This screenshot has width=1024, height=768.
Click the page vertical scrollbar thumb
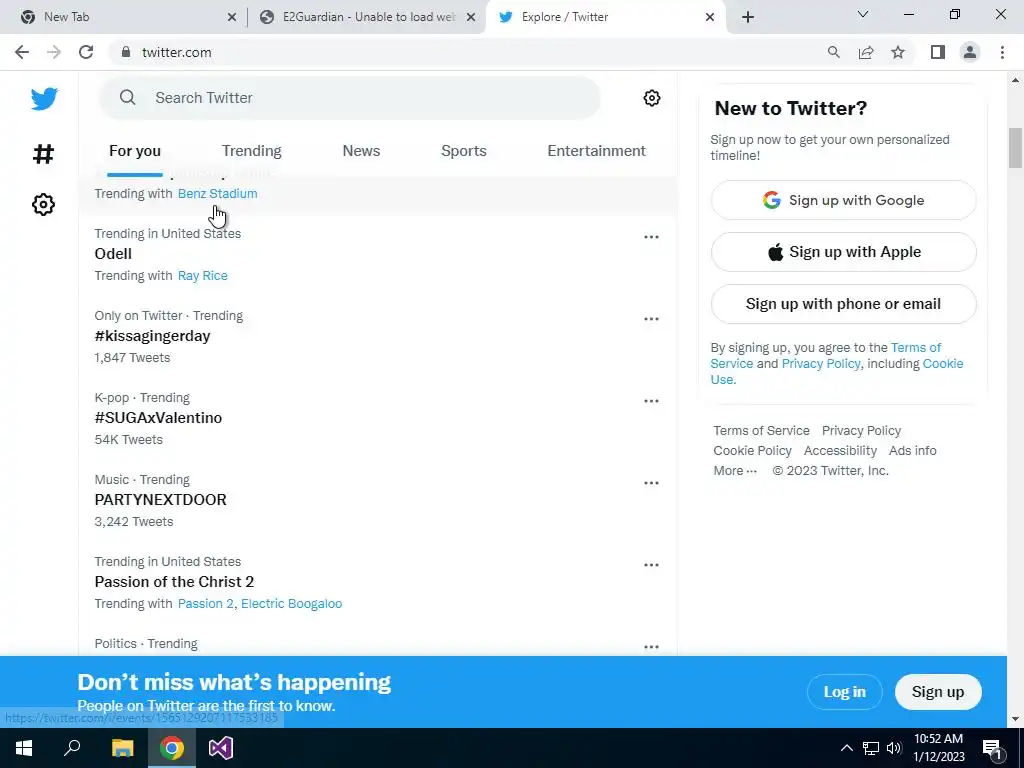1015,148
